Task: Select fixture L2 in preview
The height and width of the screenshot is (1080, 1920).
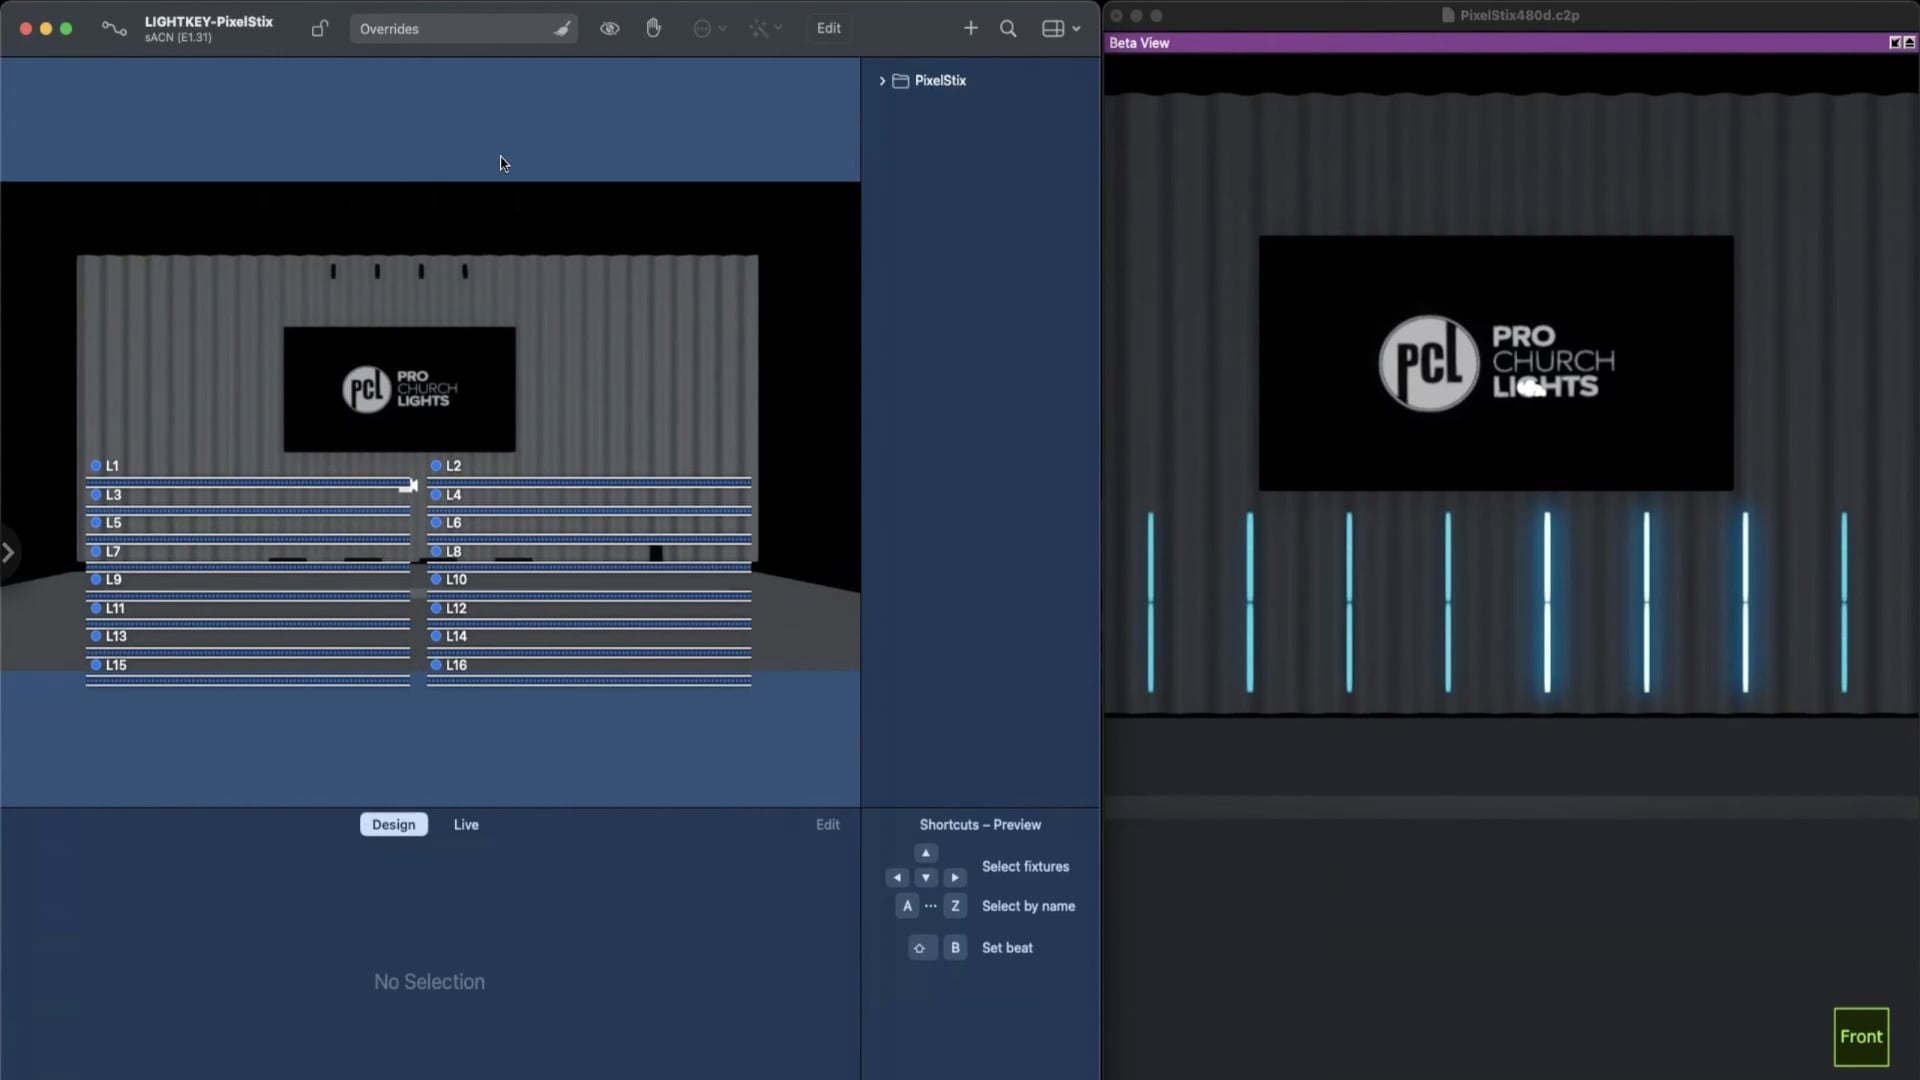Action: tap(445, 465)
